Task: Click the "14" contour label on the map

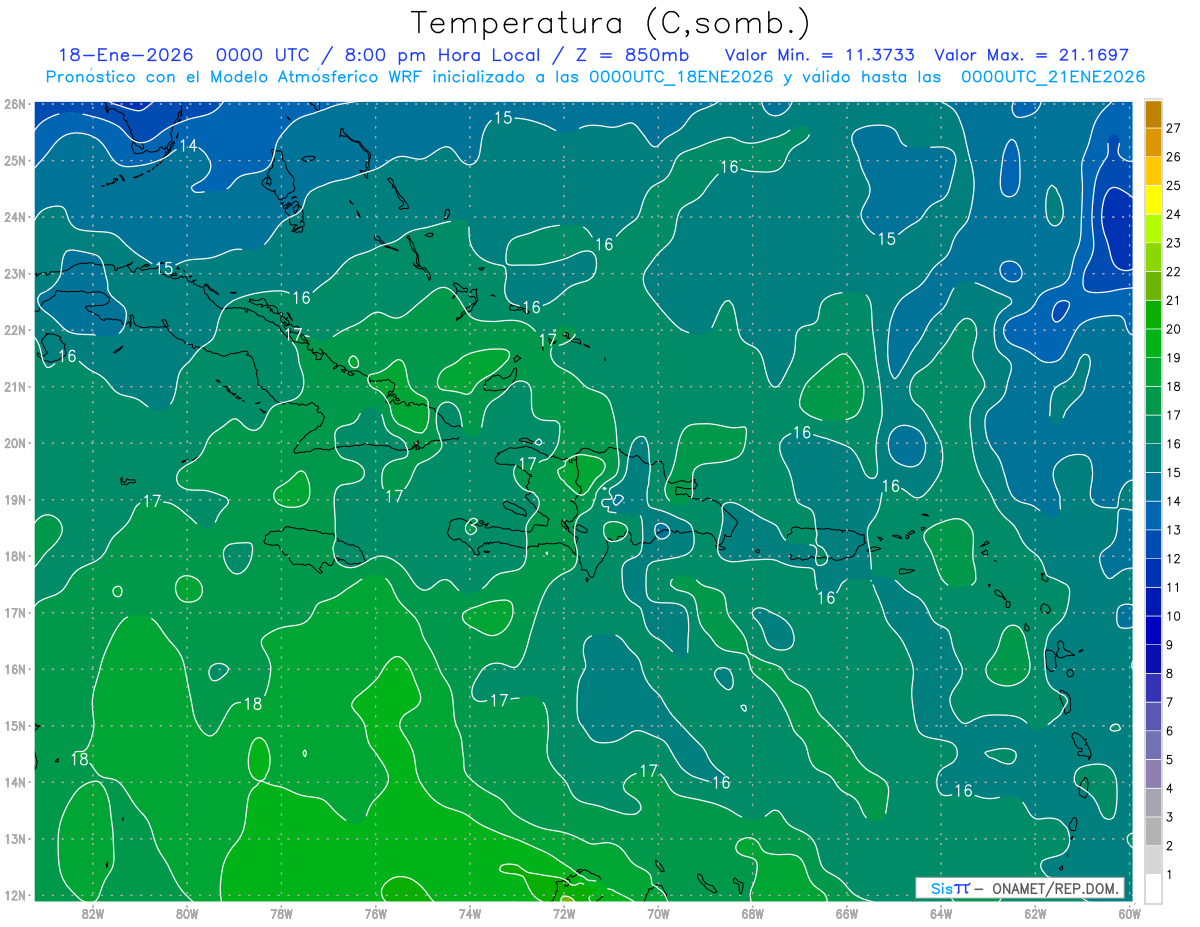Action: click(187, 146)
